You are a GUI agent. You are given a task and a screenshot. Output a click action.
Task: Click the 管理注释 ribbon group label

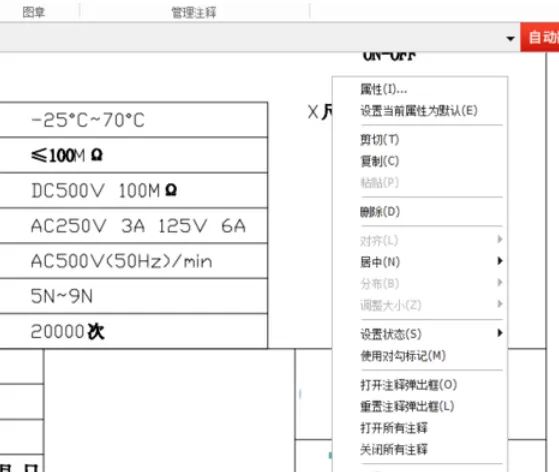click(x=194, y=13)
